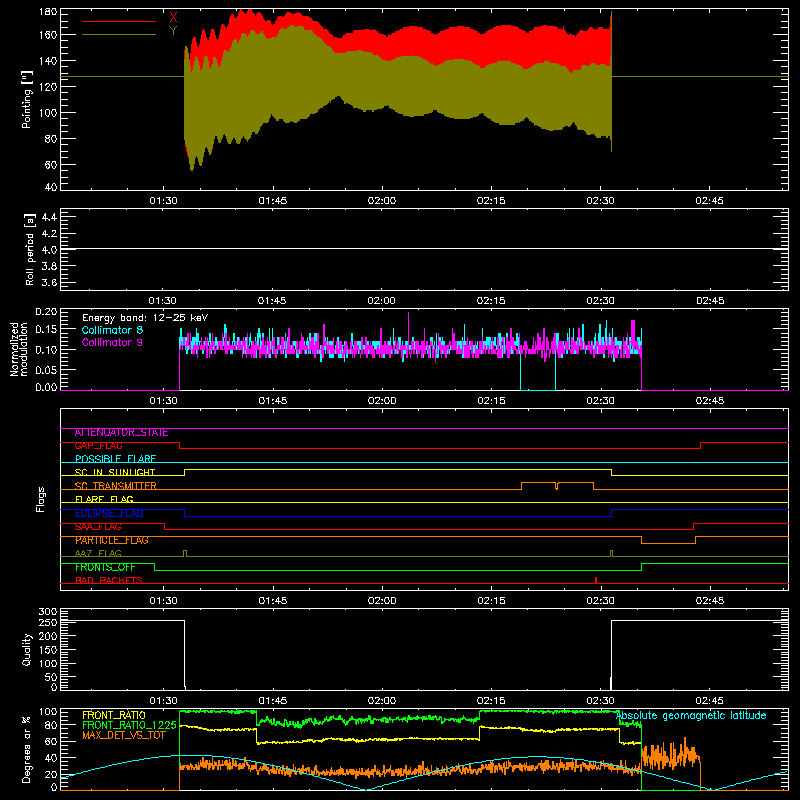Click the 140 tick on the Pointing axis
The image size is (800, 800).
[x=48, y=61]
